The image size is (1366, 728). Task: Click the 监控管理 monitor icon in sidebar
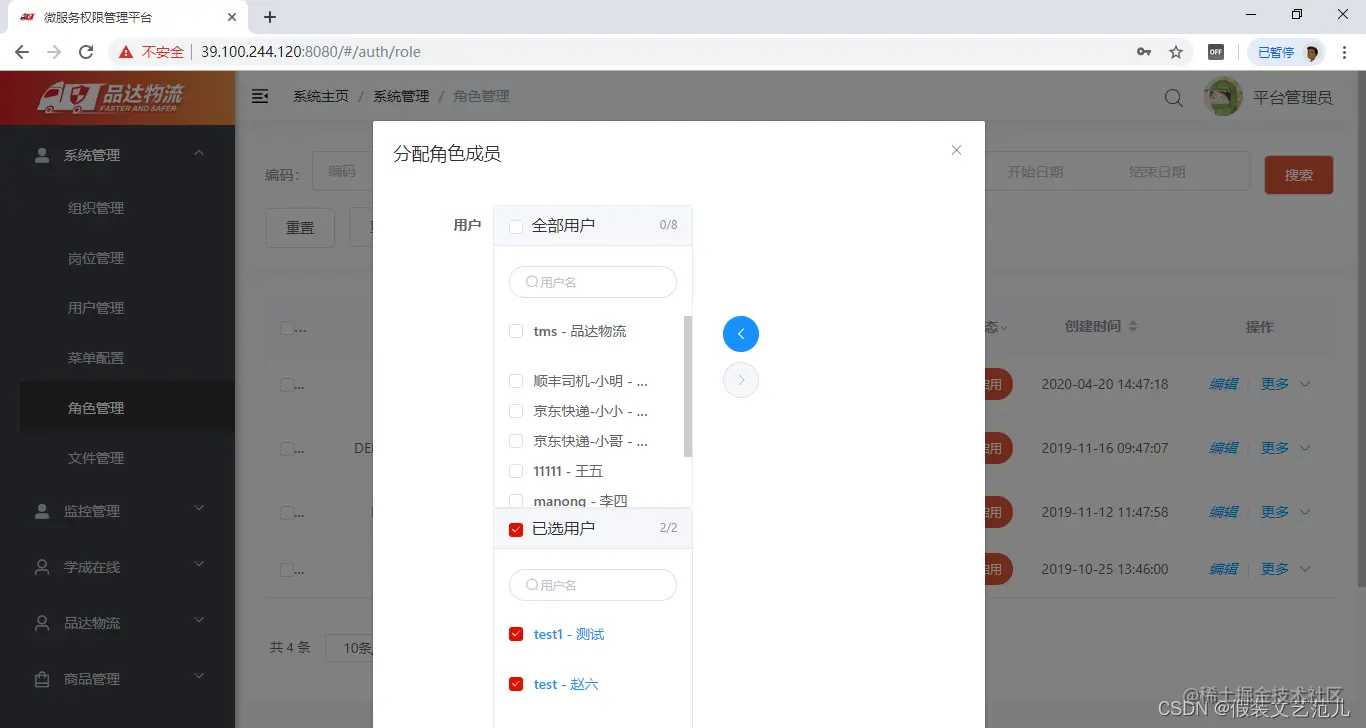tap(41, 511)
